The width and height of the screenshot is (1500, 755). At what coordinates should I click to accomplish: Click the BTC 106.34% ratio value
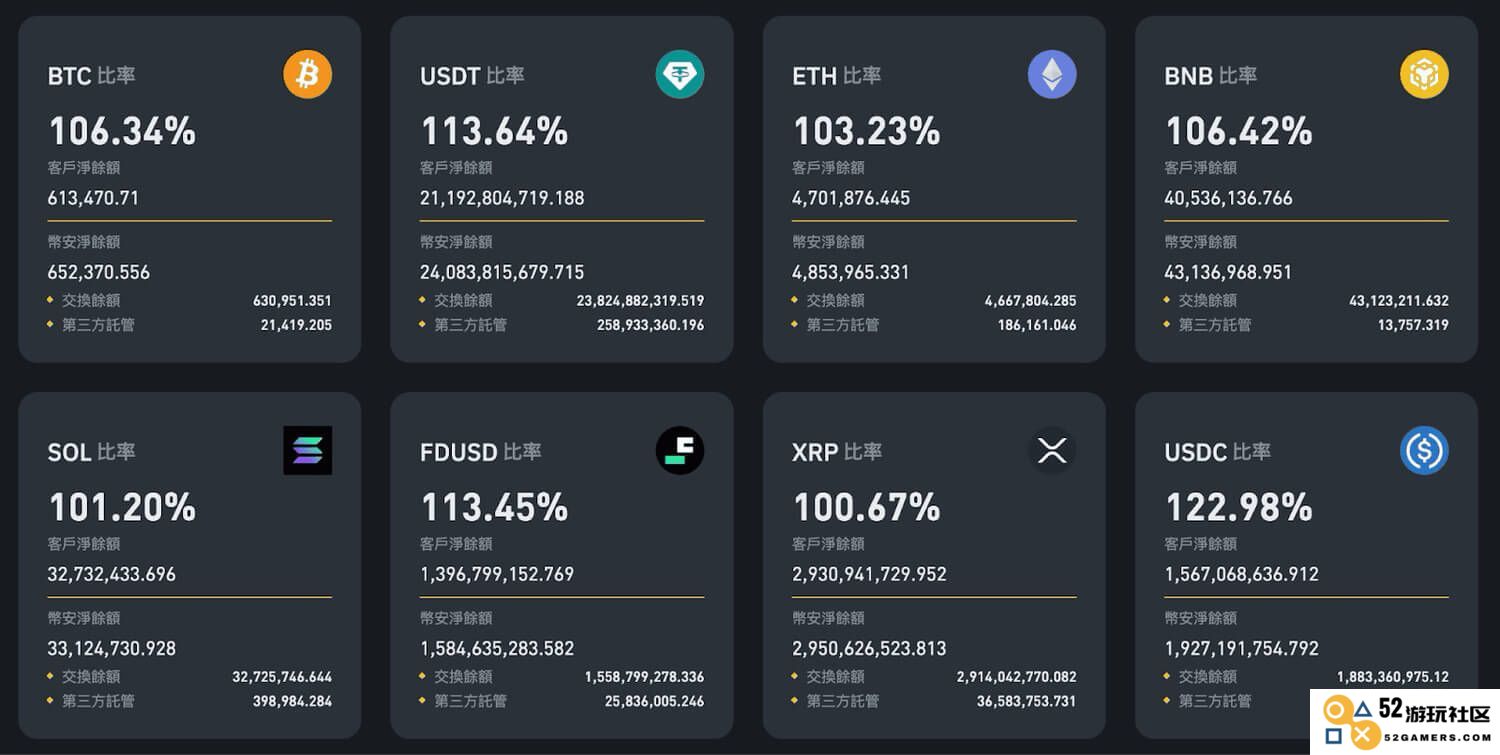122,131
